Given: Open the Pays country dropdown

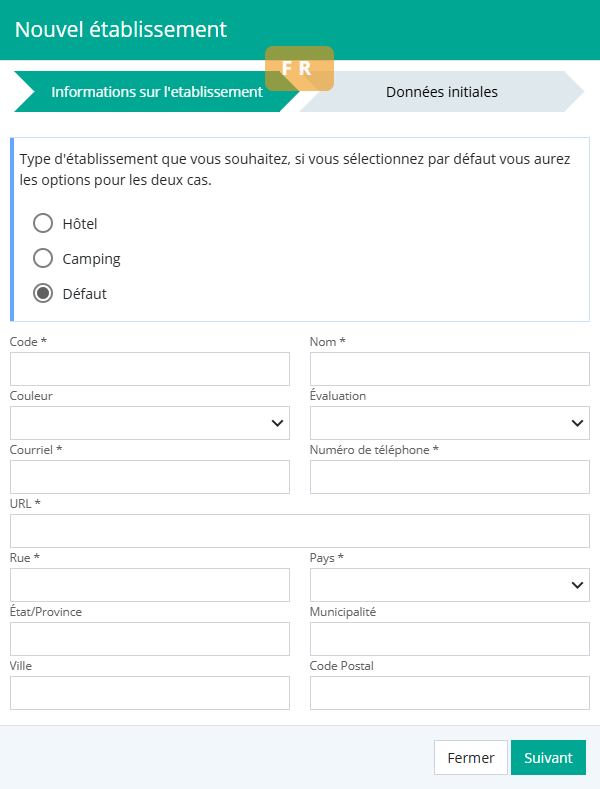Looking at the screenshot, I should pyautogui.click(x=450, y=585).
